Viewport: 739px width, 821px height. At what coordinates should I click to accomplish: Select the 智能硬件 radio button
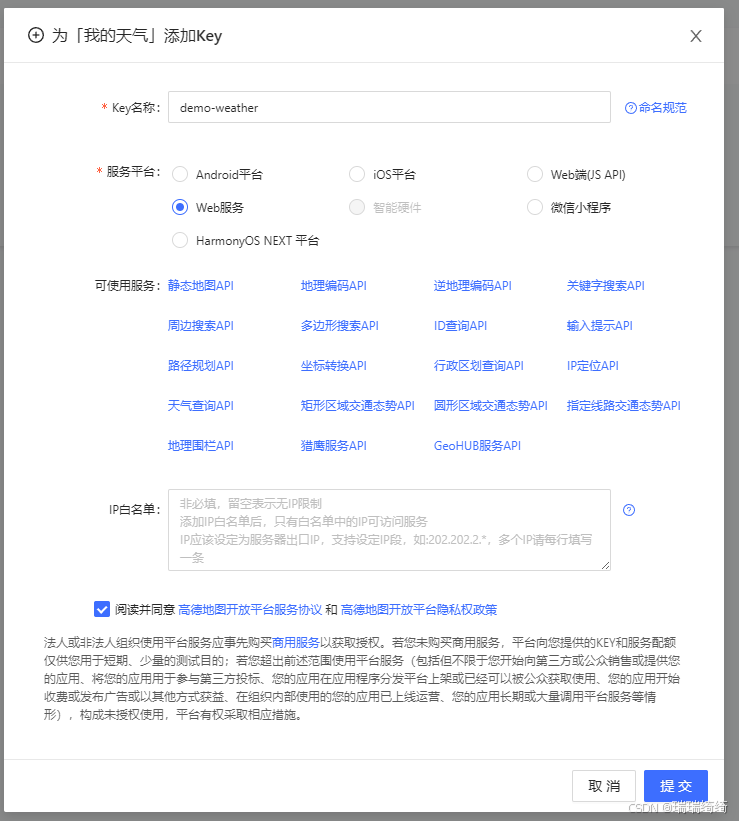click(x=357, y=207)
